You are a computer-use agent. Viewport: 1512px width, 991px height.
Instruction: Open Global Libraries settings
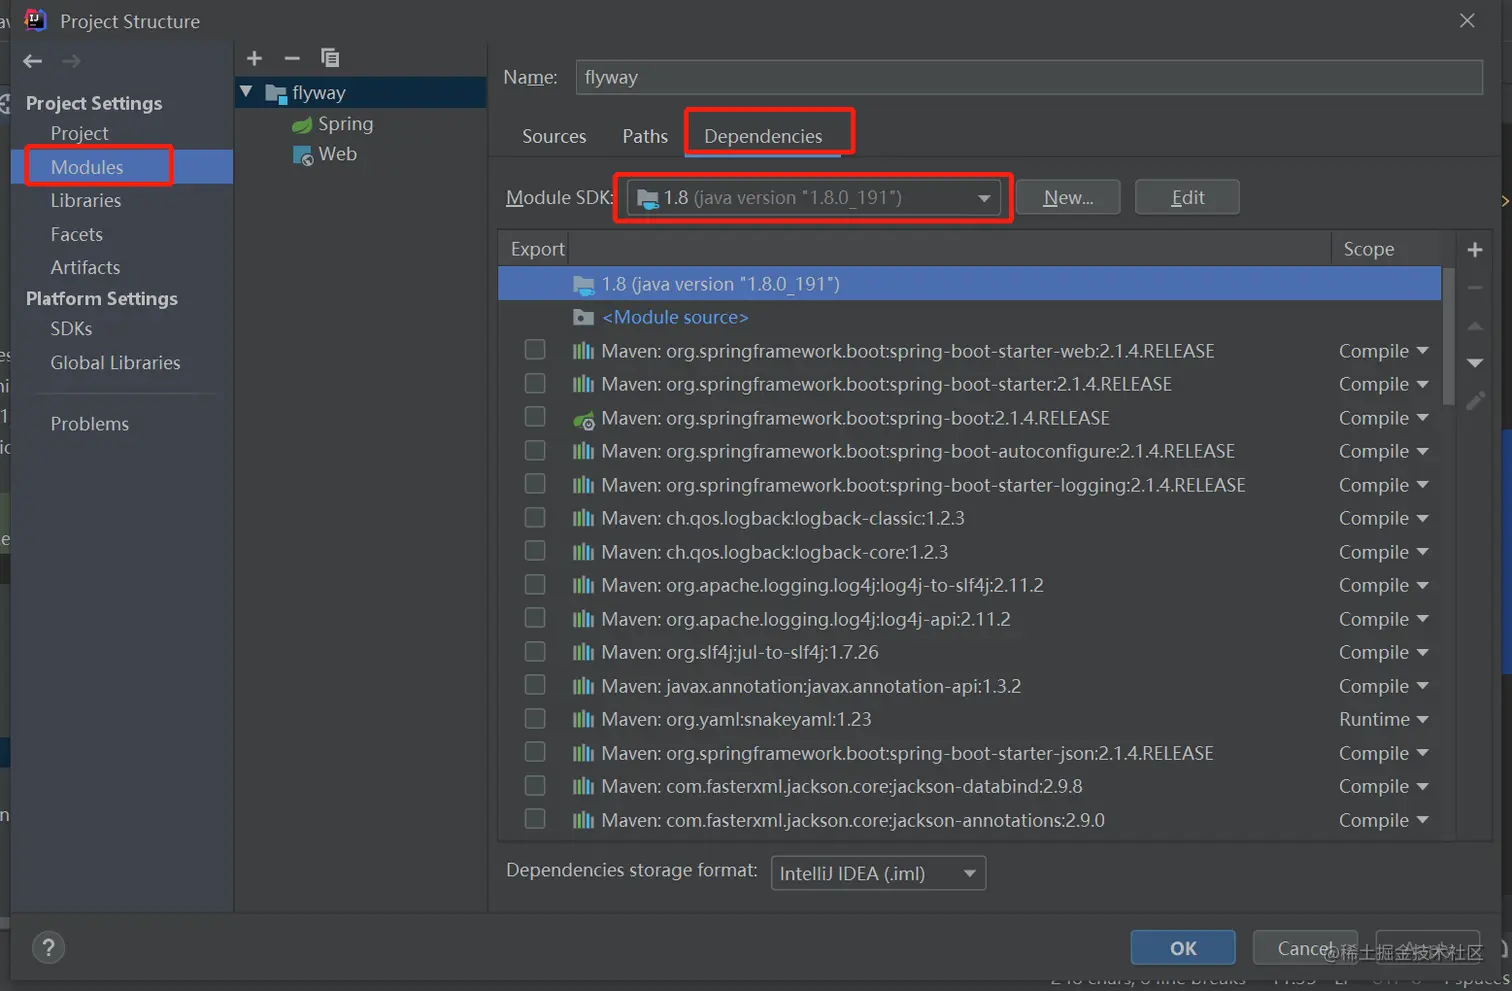[116, 363]
